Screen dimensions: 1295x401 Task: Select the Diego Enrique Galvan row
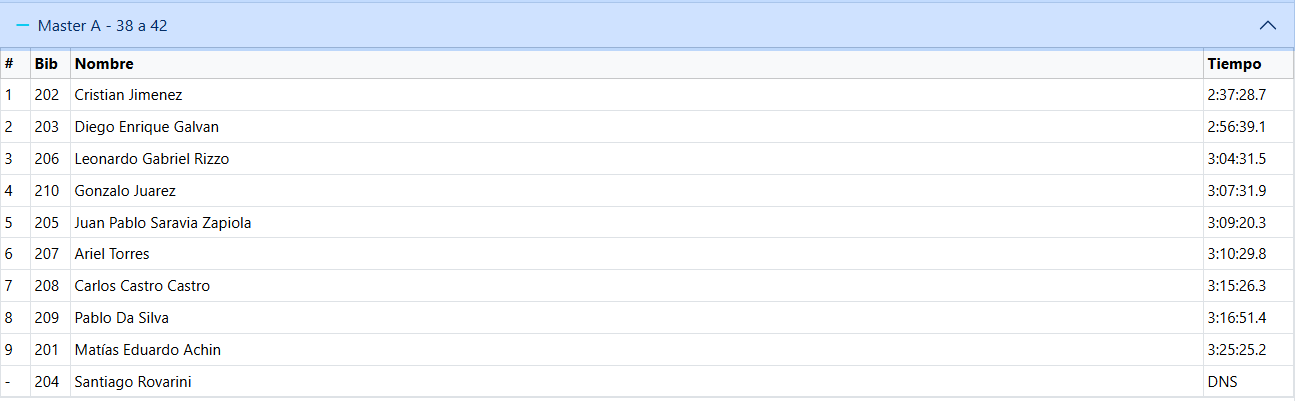click(x=647, y=127)
